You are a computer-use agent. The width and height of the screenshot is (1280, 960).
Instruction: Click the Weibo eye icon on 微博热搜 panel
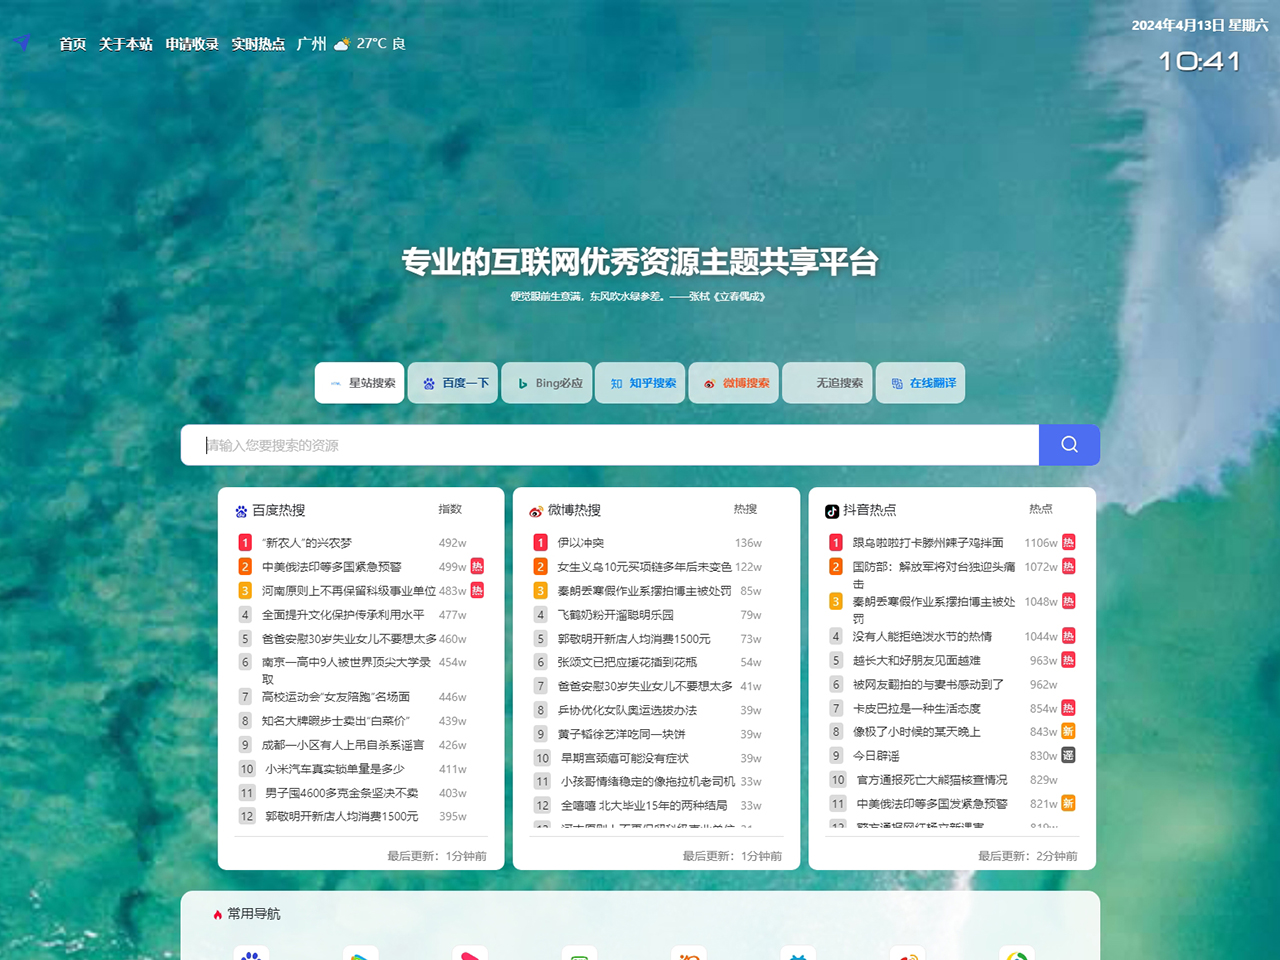tap(533, 510)
